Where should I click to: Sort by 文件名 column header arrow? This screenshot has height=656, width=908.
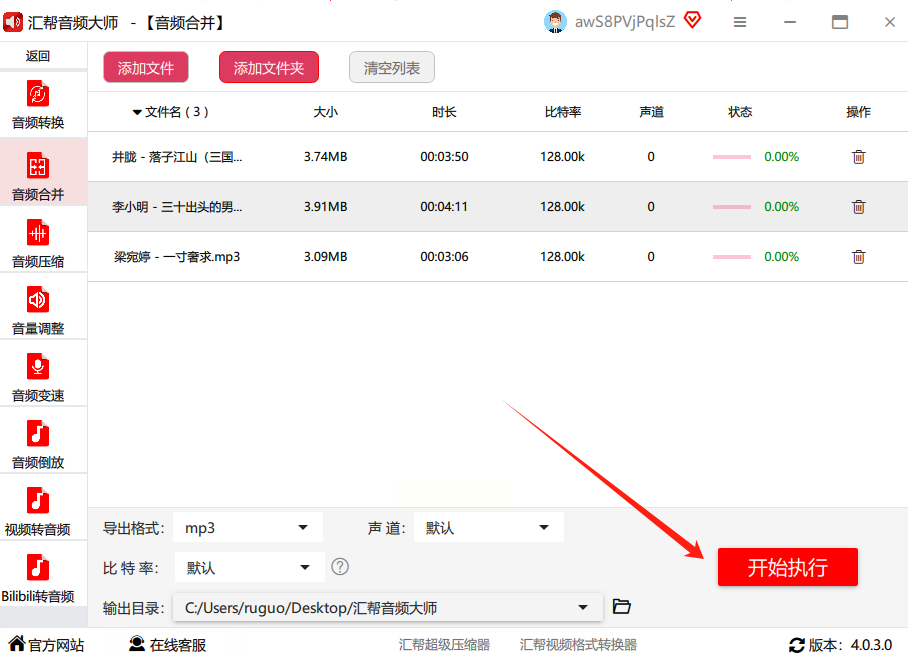tap(137, 112)
